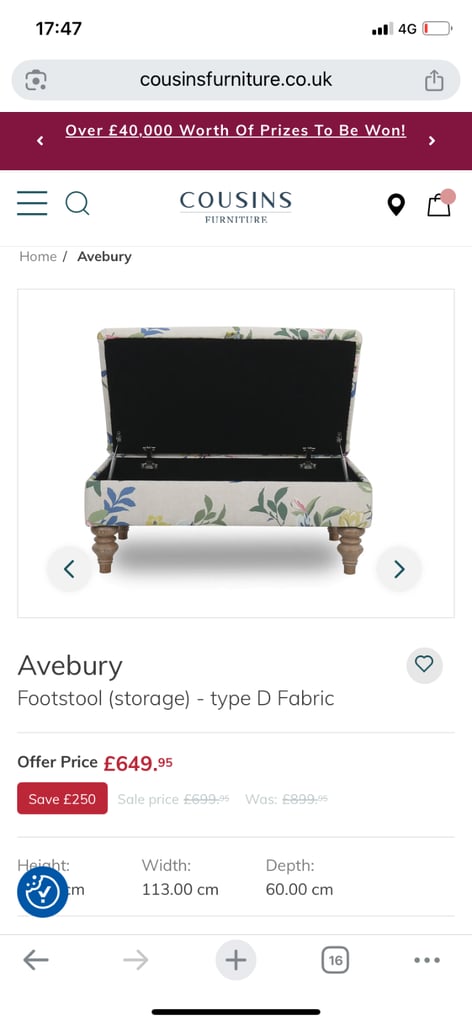The image size is (472, 1024).
Task: Show next product image
Action: tap(400, 569)
